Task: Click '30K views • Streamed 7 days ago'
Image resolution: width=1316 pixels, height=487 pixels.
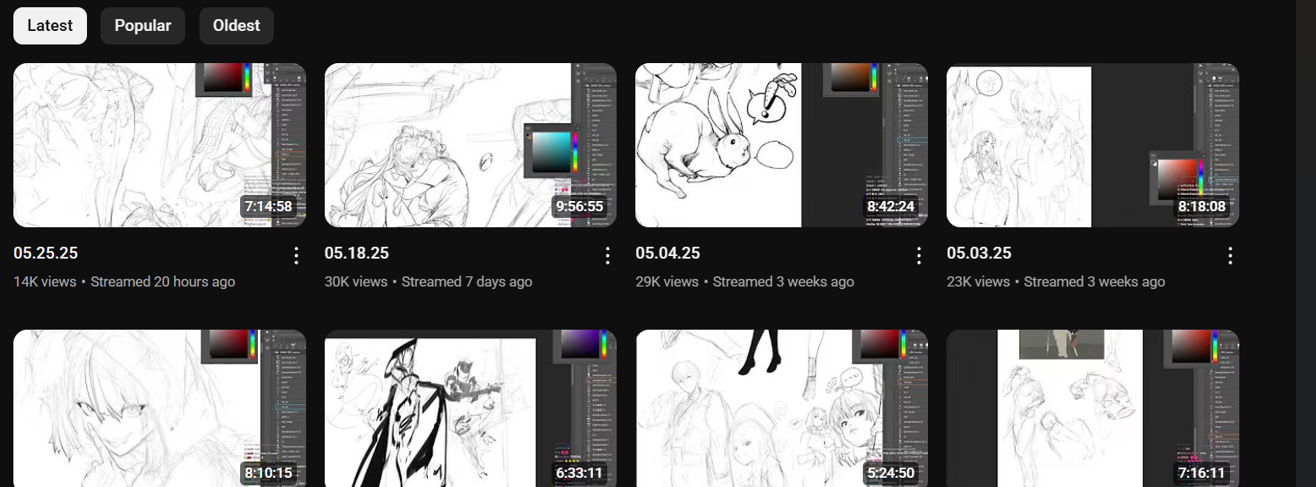Action: pos(429,282)
